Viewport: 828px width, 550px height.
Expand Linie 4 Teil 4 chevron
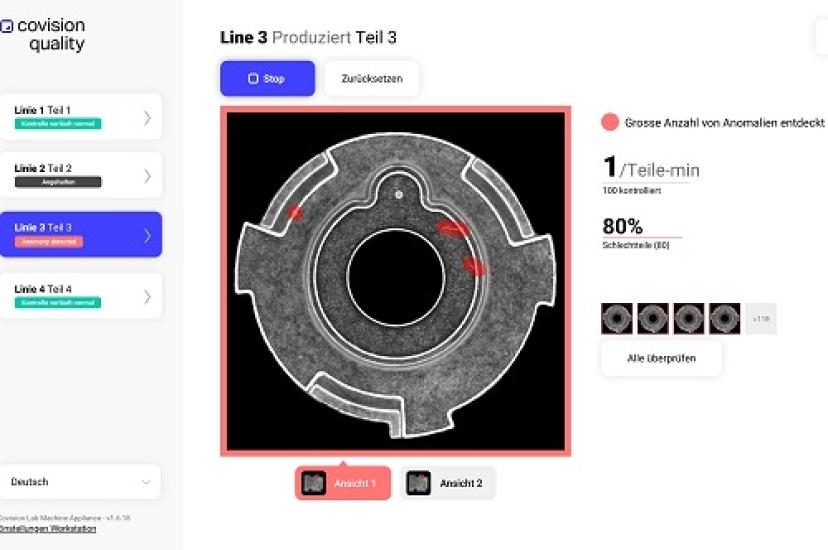[147, 297]
